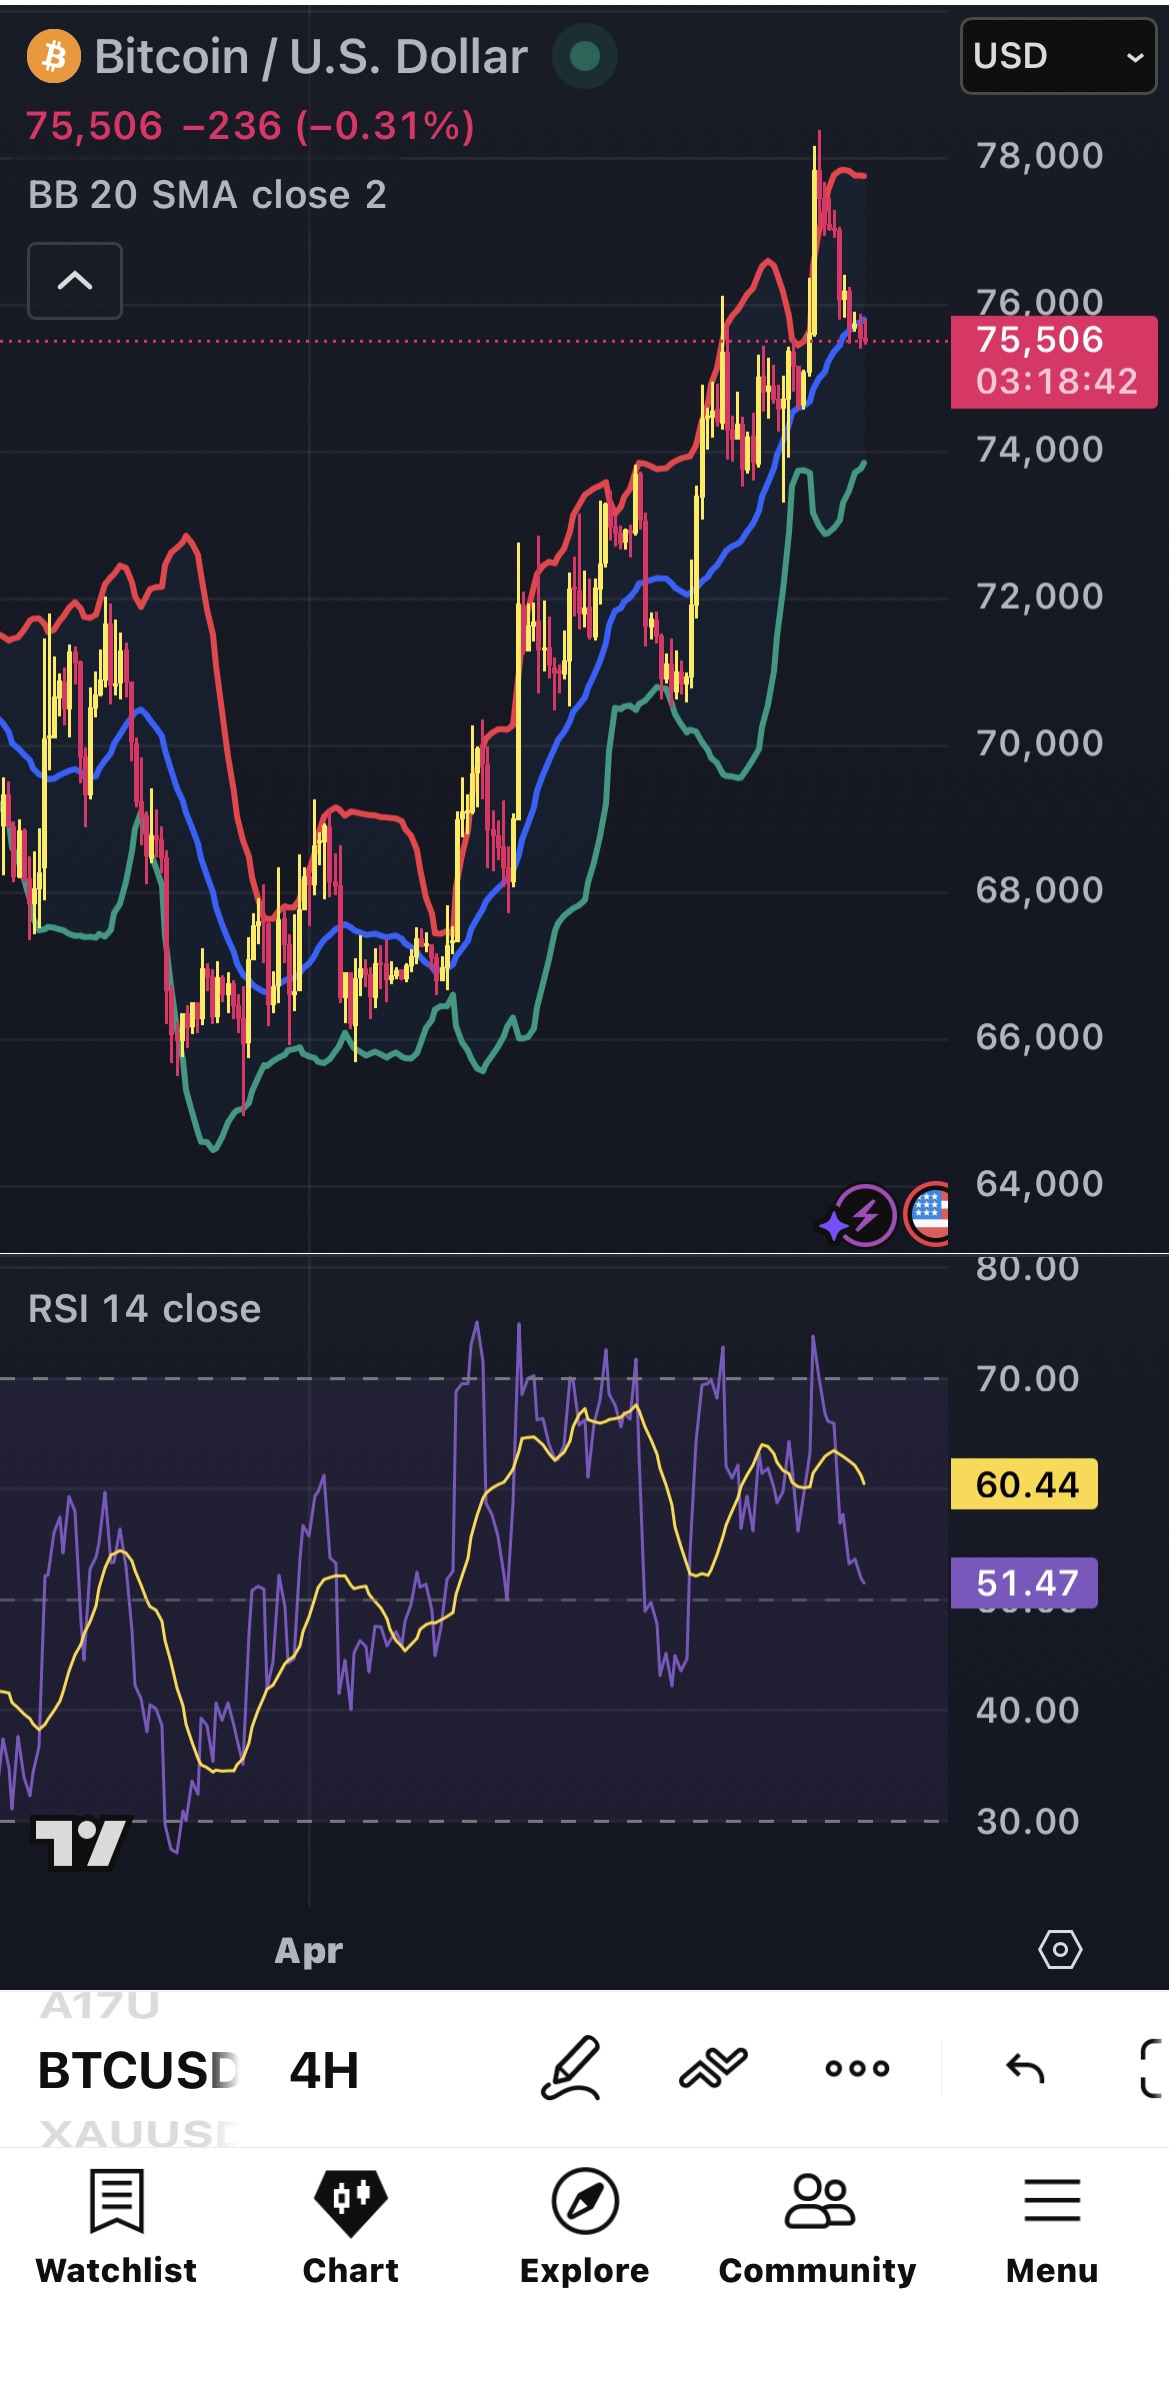Tap the BTCUSD symbol selector
Image resolution: width=1169 pixels, height=2394 pixels.
(x=138, y=2069)
